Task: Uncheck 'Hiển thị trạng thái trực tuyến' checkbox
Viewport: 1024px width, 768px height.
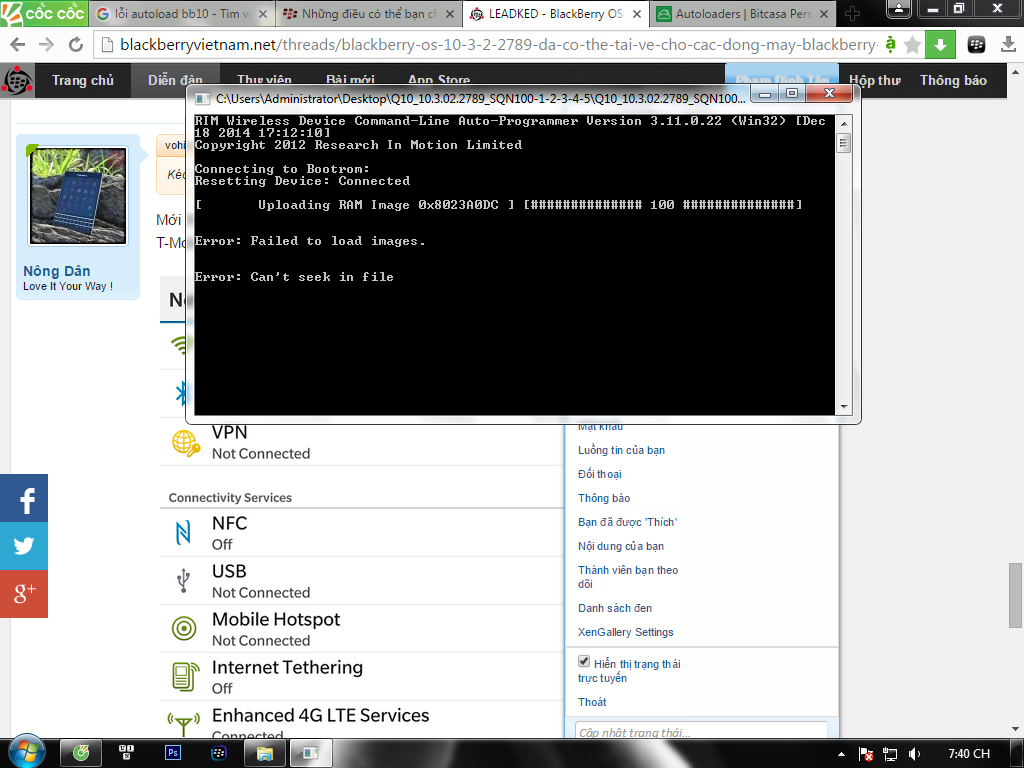Action: pyautogui.click(x=585, y=663)
